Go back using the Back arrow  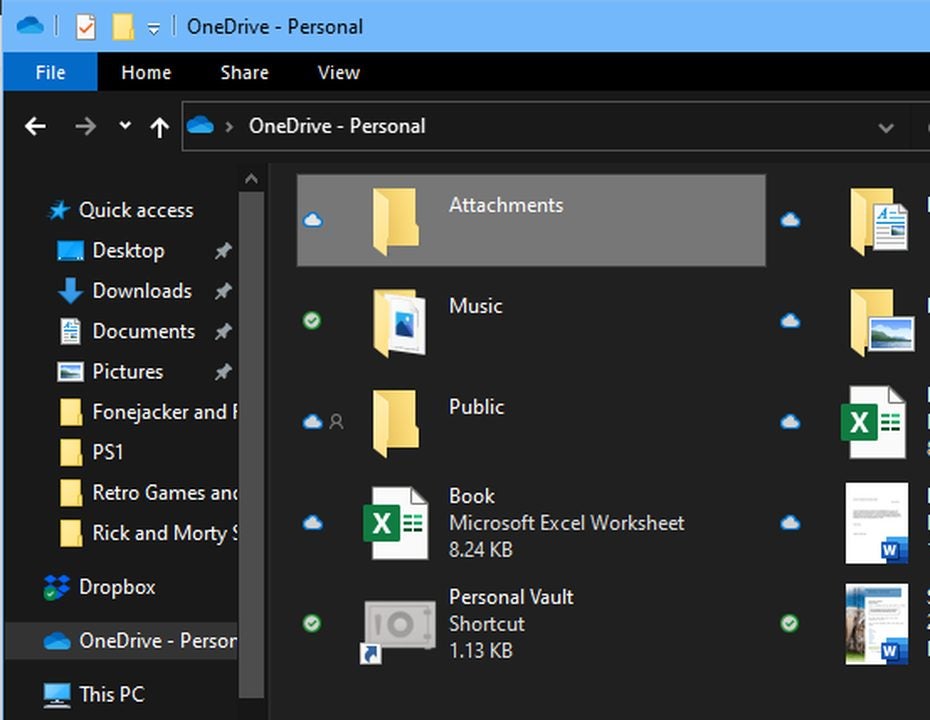[x=36, y=126]
